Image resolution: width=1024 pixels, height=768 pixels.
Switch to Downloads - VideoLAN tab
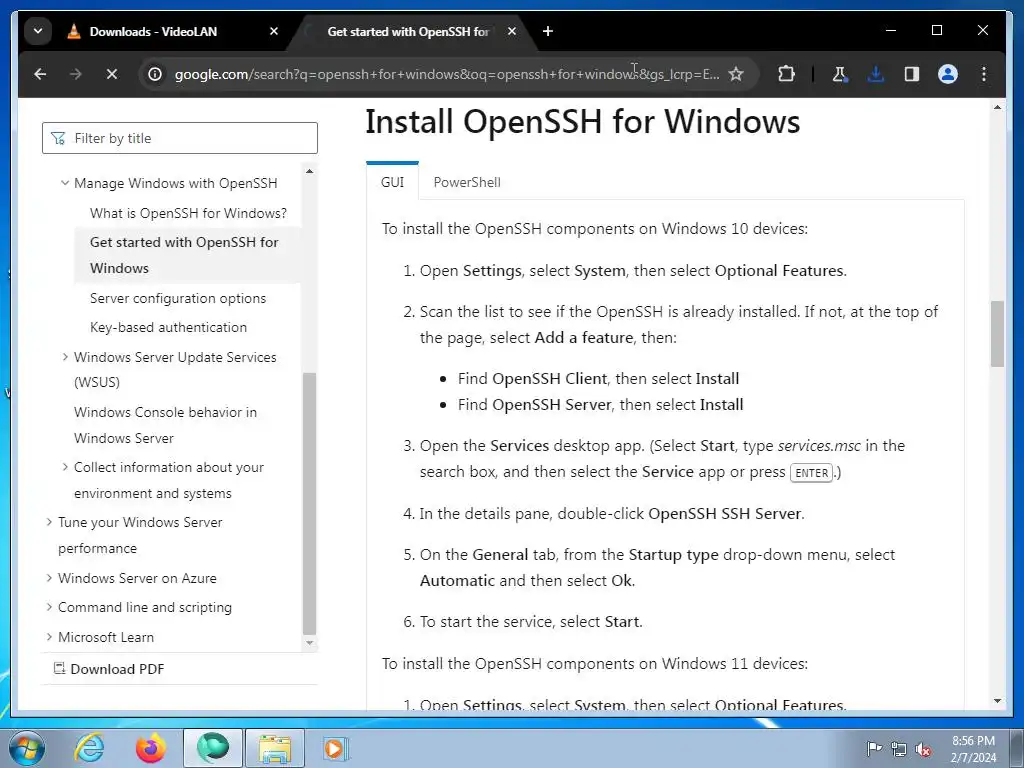[153, 31]
